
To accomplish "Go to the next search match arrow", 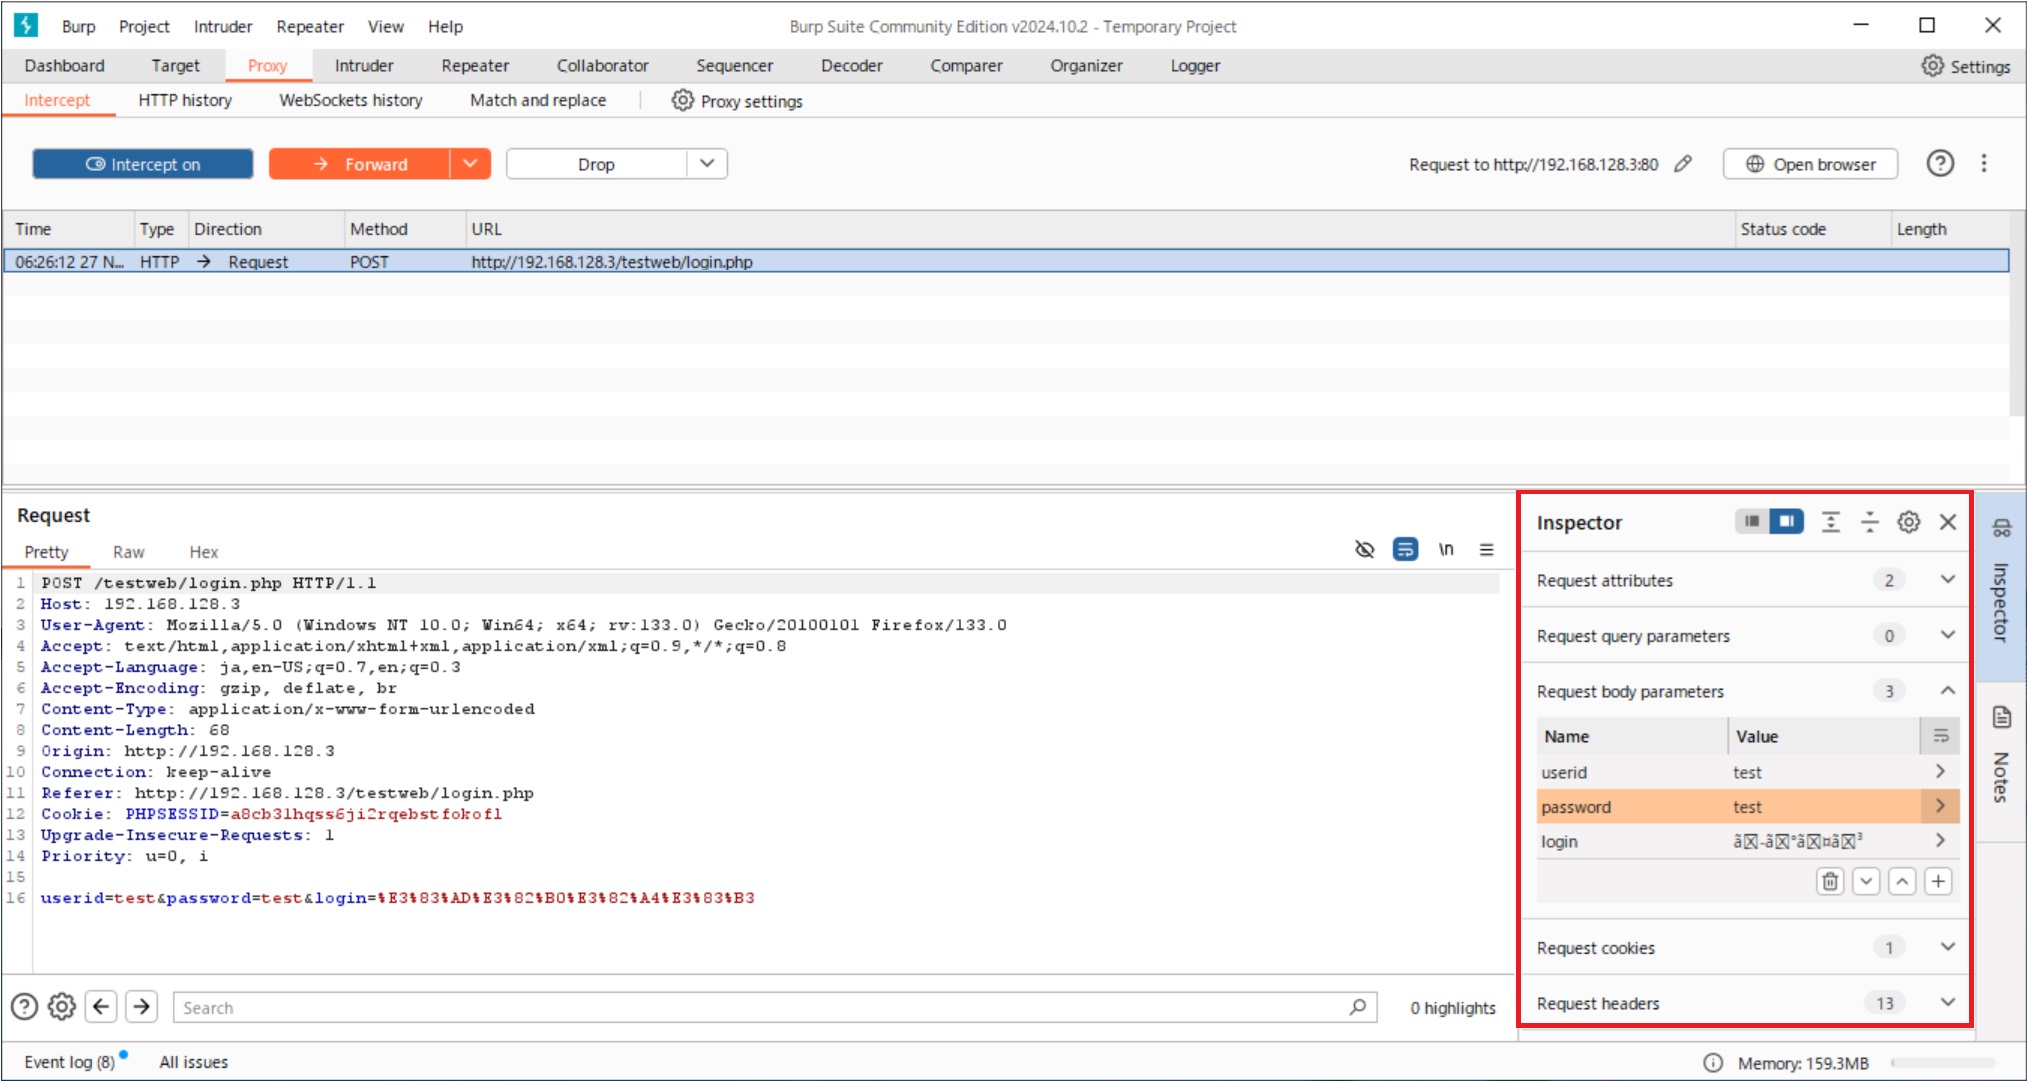I will coord(142,1007).
